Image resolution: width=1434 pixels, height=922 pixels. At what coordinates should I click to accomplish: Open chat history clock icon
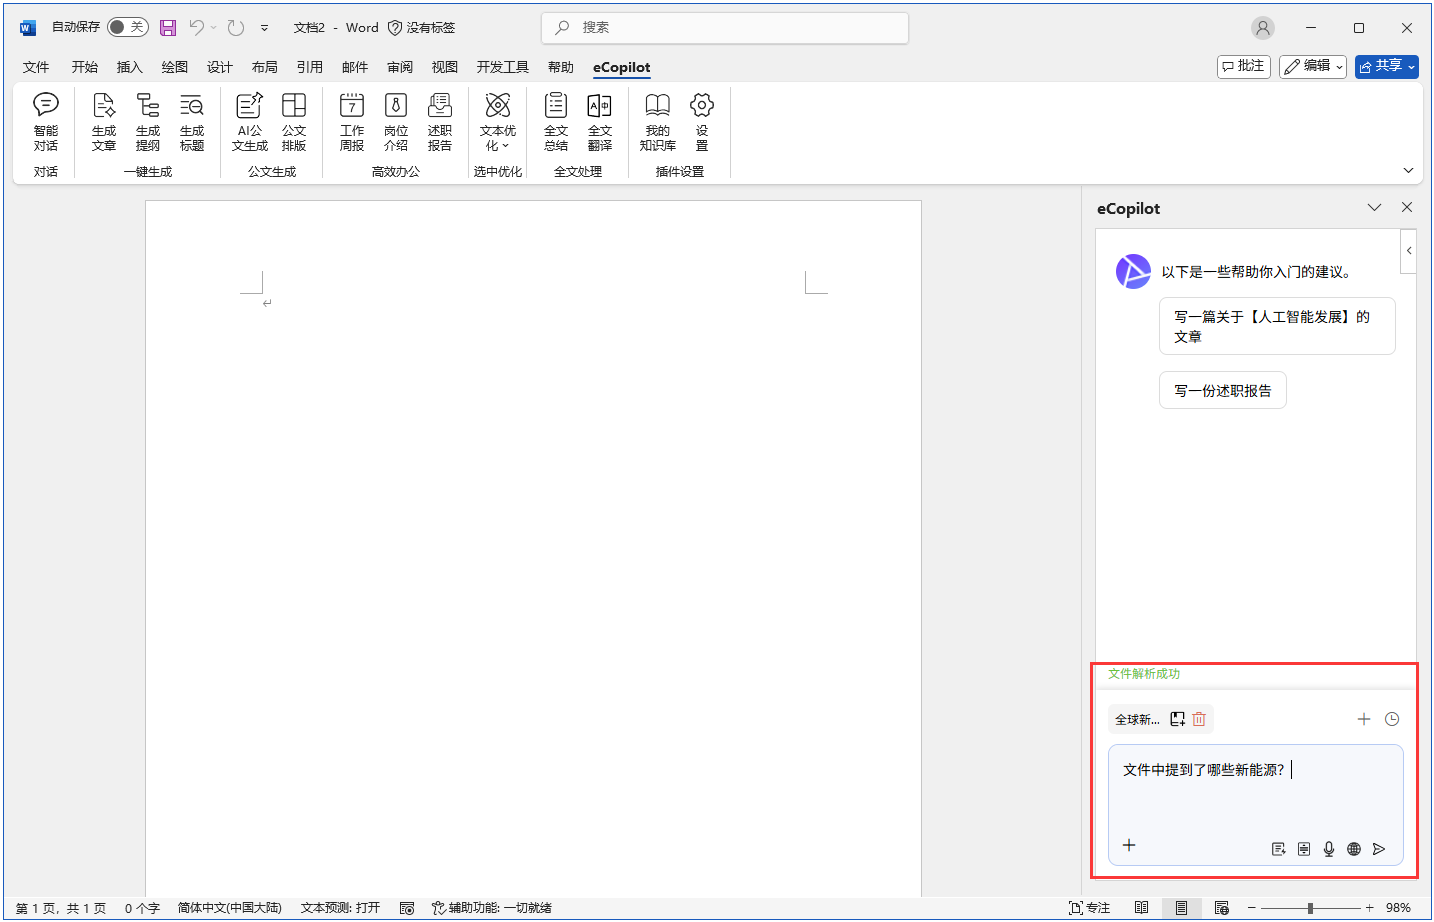click(1392, 719)
